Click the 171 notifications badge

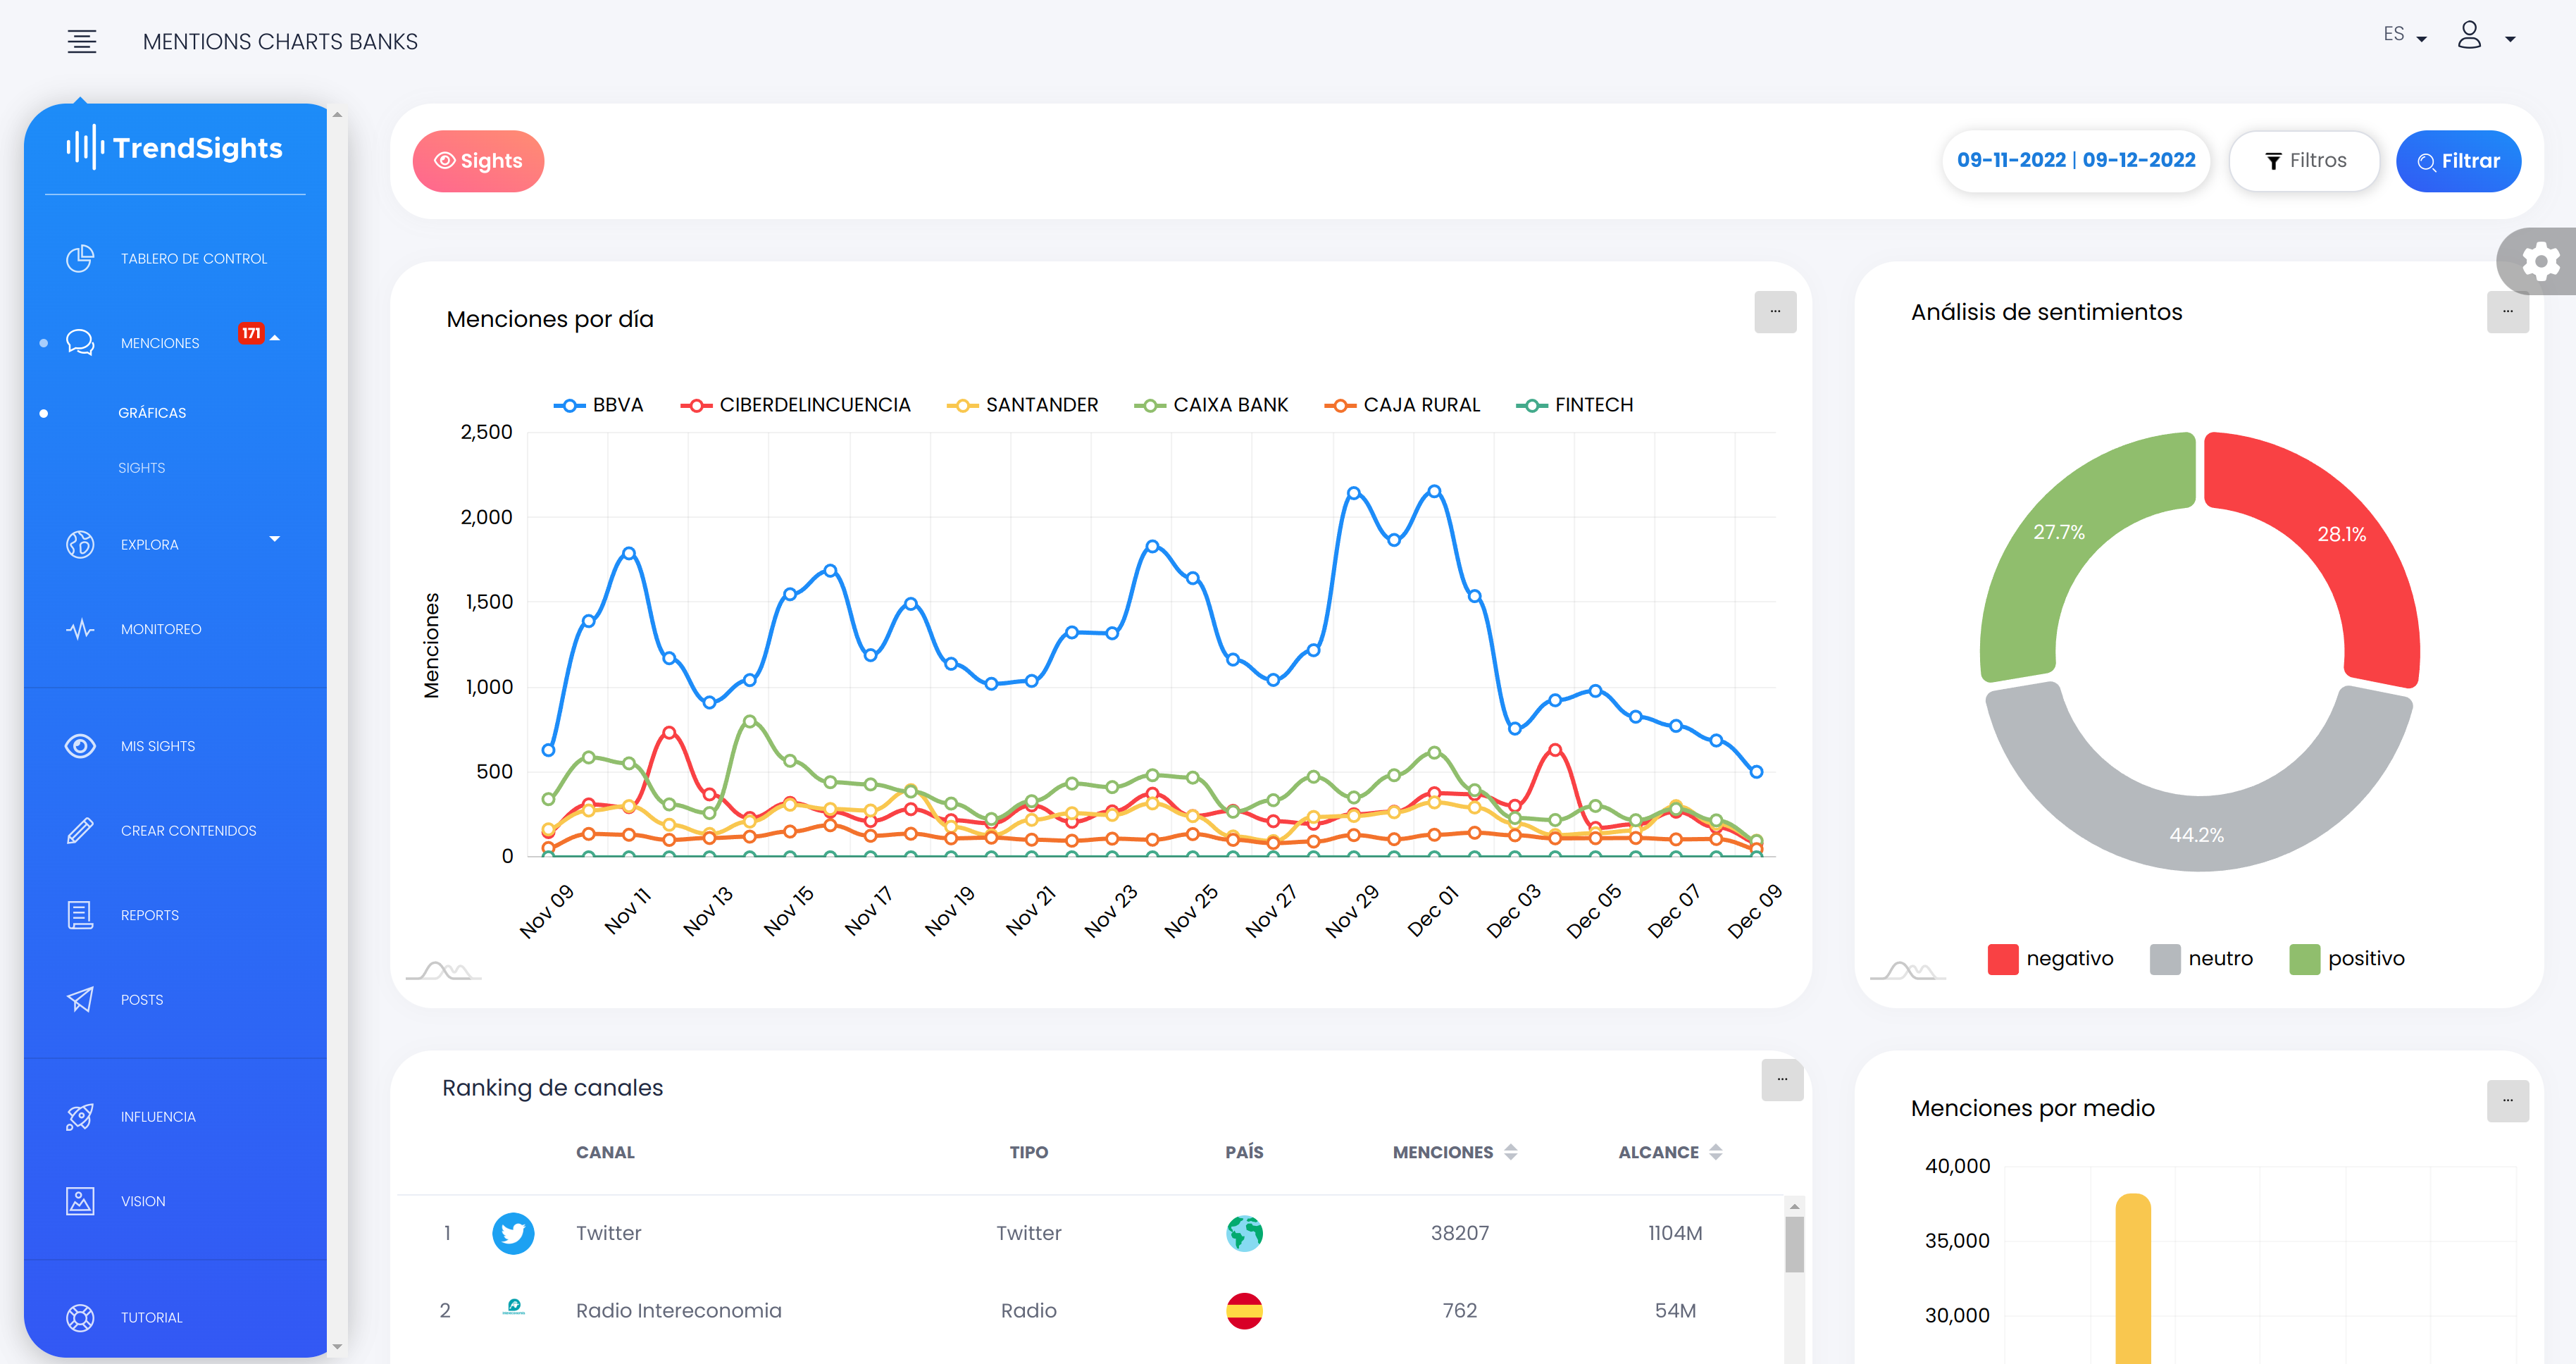click(251, 333)
